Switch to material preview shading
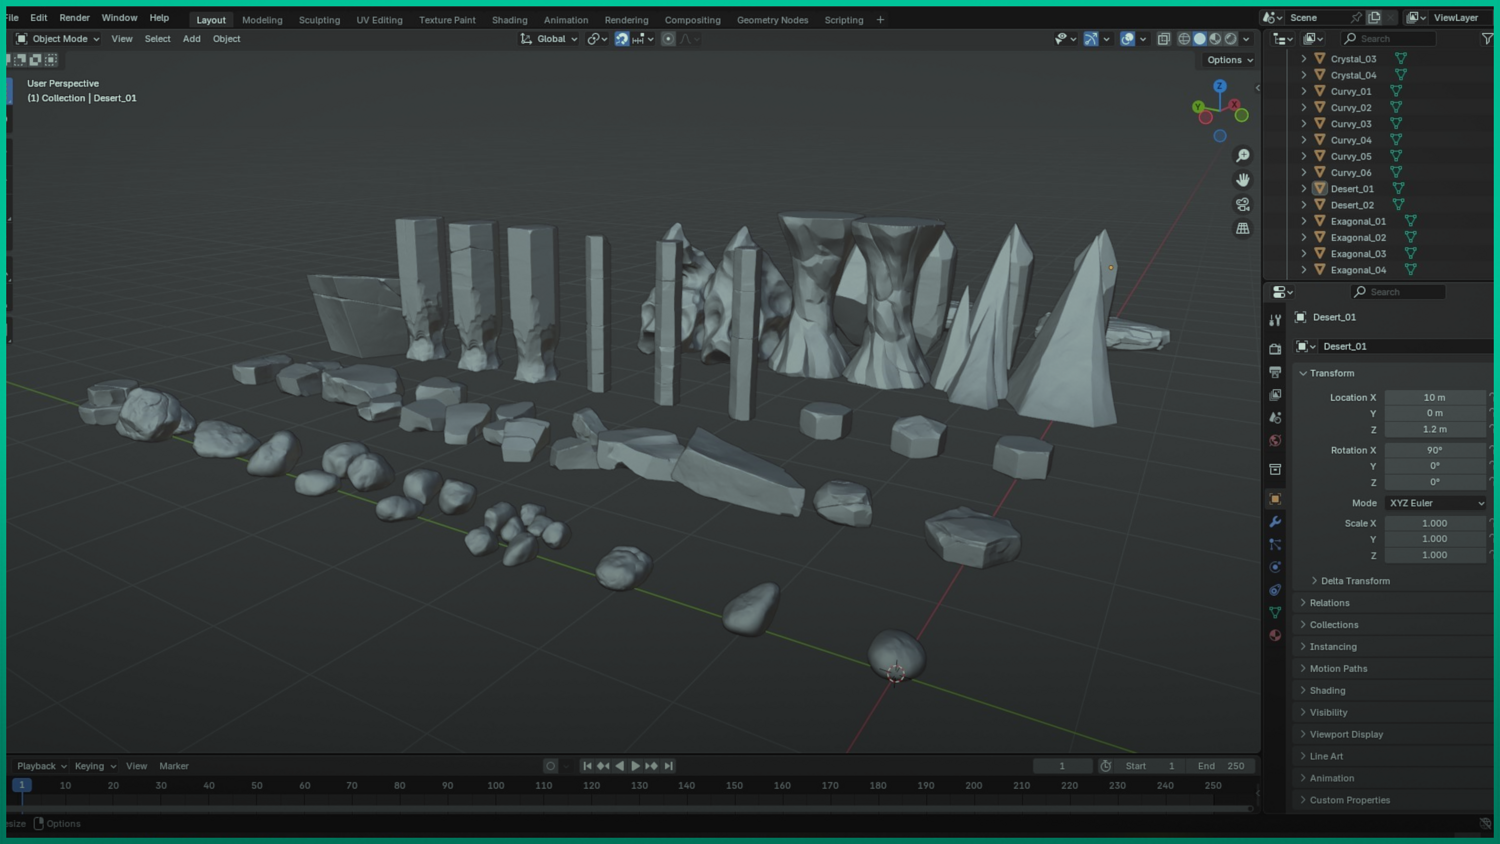This screenshot has height=844, width=1500. click(x=1215, y=39)
